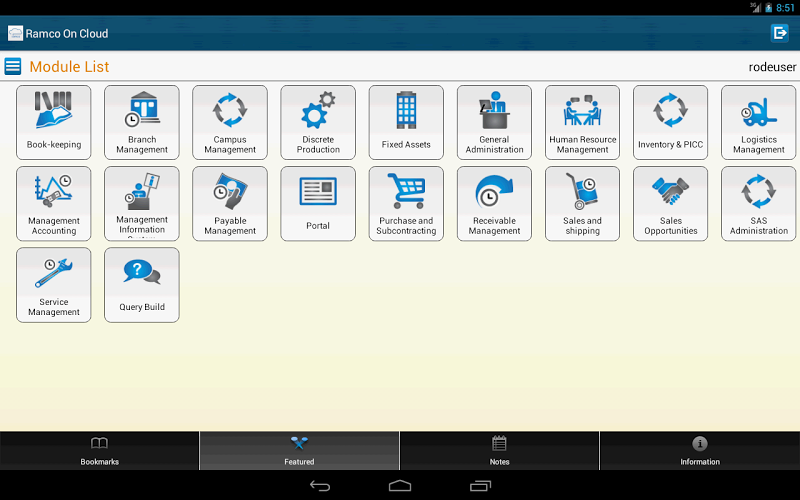Tap the battery icon in the status bar
800x500 pixels.
[769, 8]
